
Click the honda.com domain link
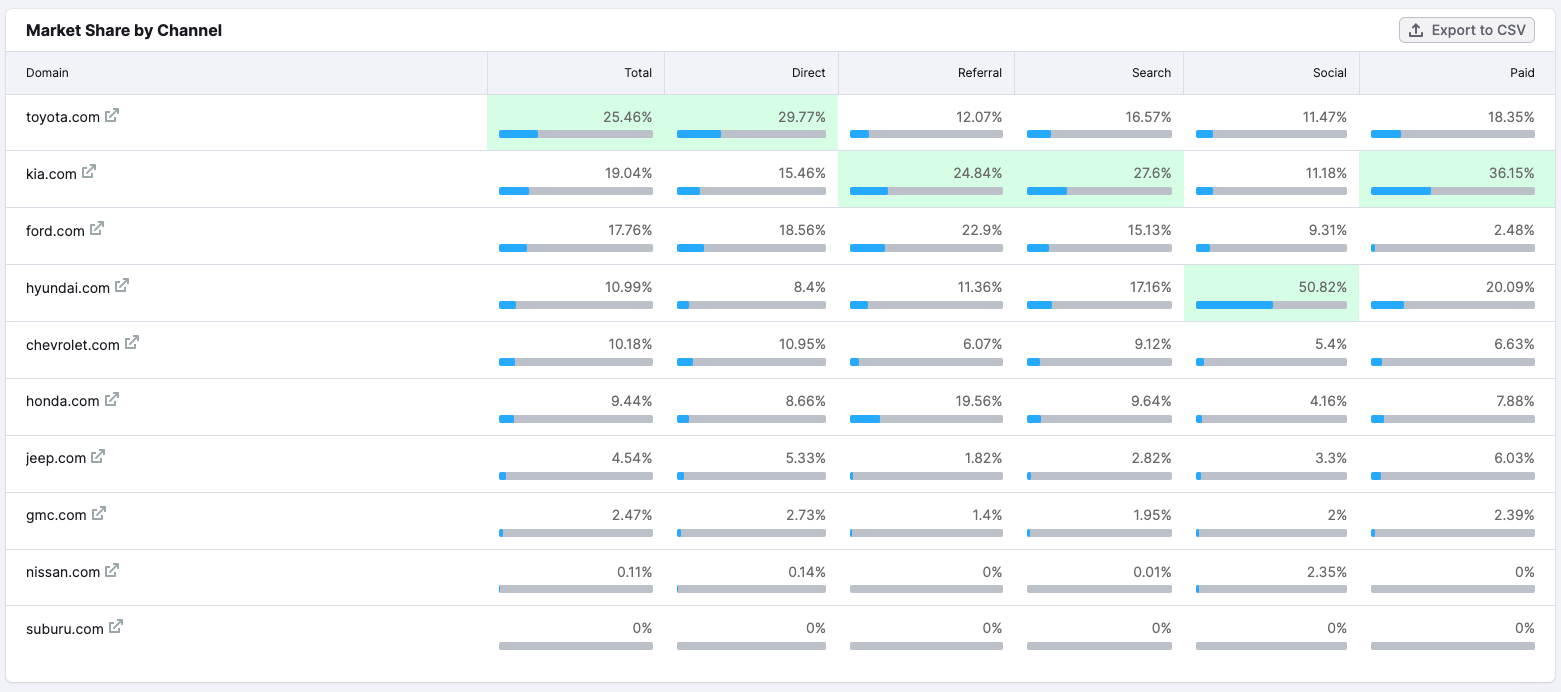(63, 401)
